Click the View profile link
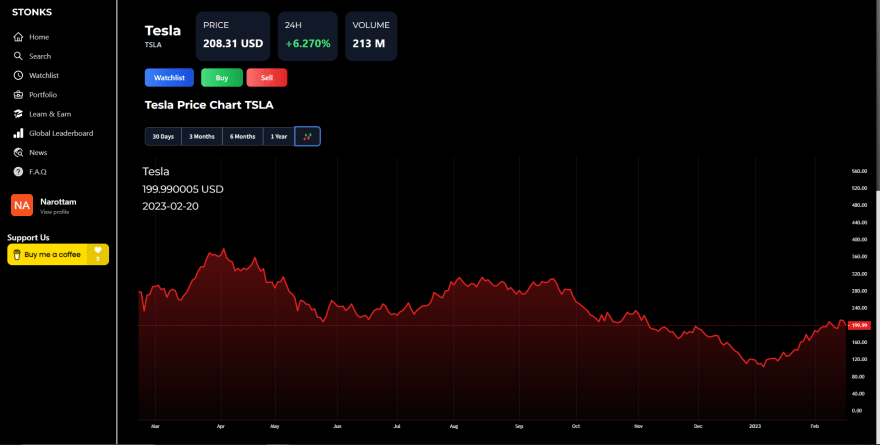The image size is (880, 445). pyautogui.click(x=54, y=212)
